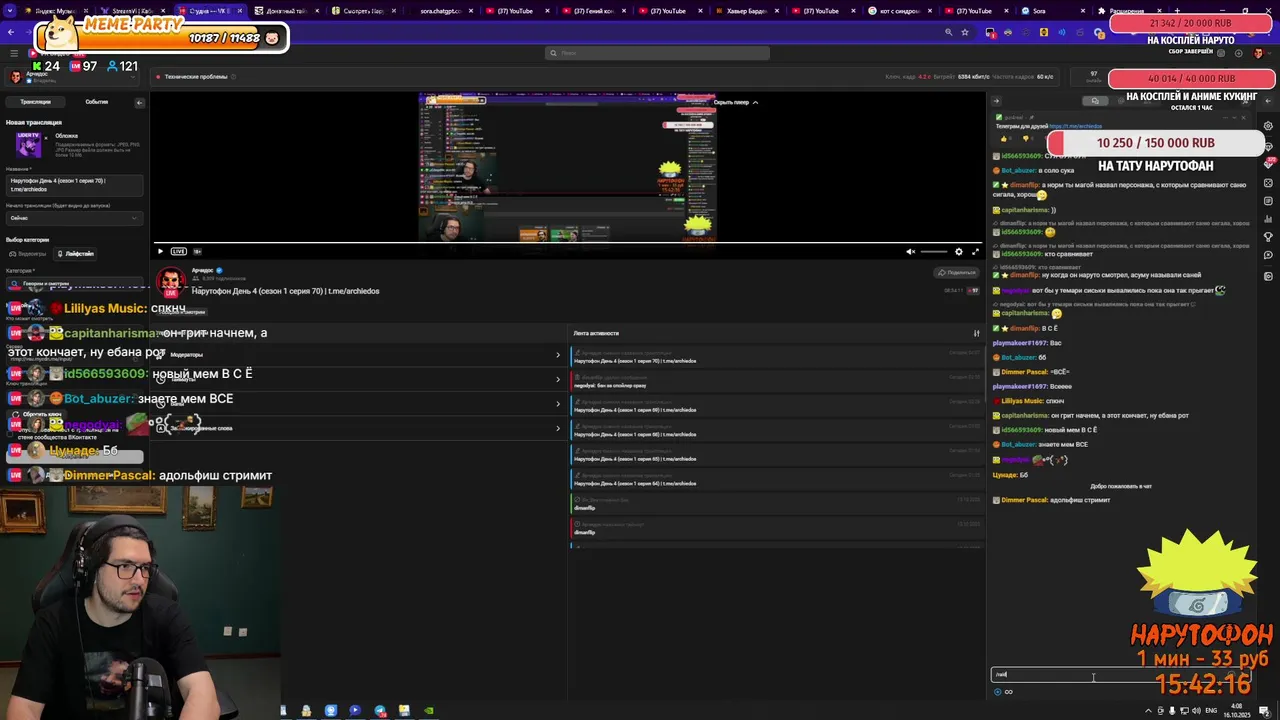Open the Арчедос channel avatar
The height and width of the screenshot is (720, 1280).
point(171,280)
